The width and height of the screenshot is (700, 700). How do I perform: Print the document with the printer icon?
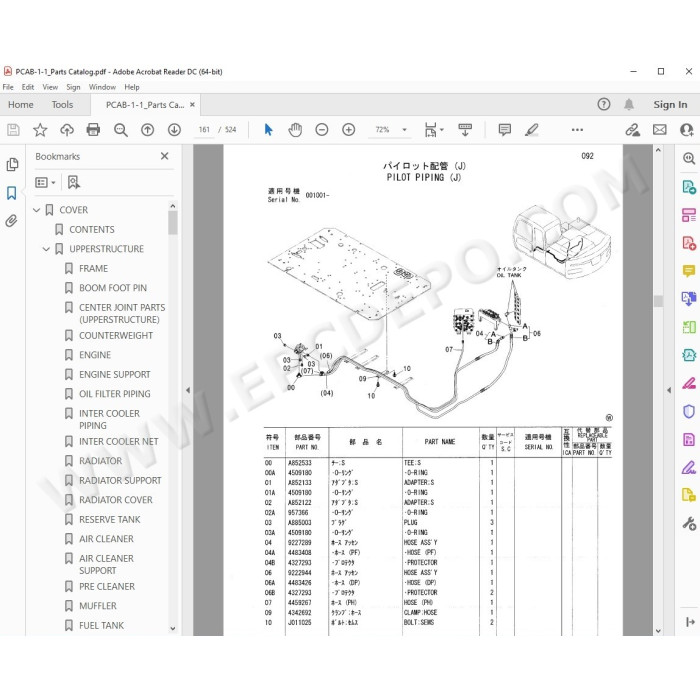pos(93,130)
